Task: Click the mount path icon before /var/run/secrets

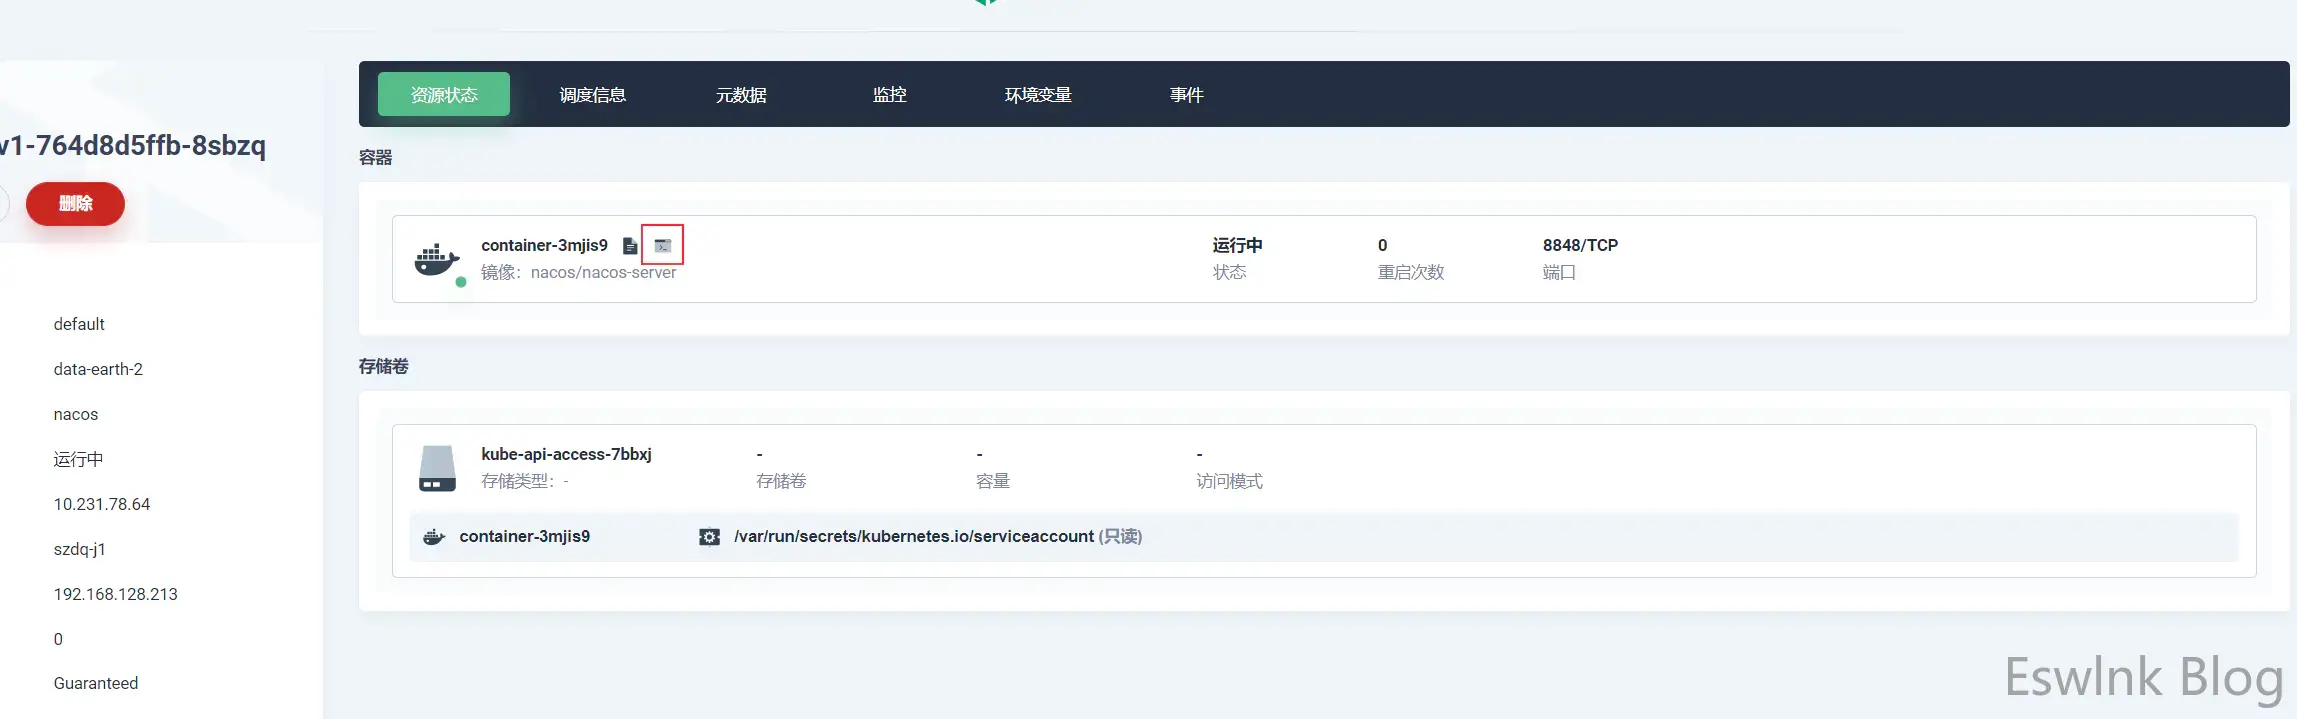Action: [x=709, y=537]
